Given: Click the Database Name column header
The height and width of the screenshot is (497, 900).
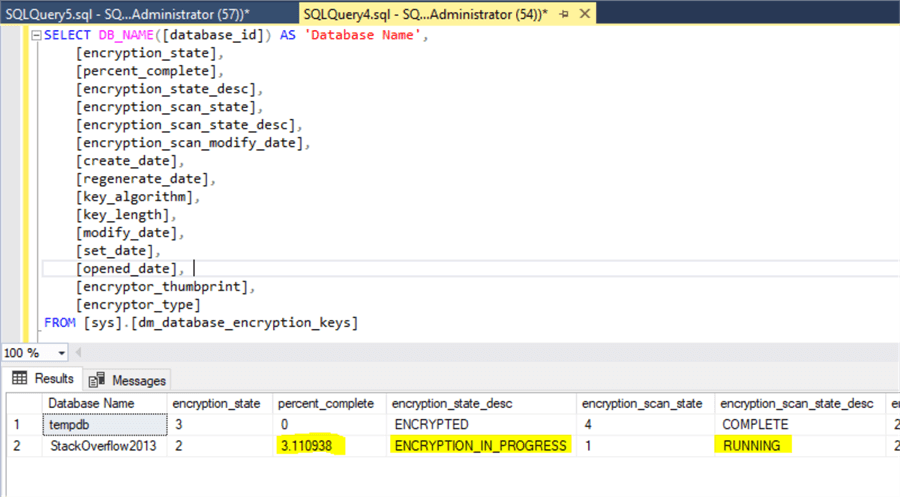Looking at the screenshot, I should 92,403.
